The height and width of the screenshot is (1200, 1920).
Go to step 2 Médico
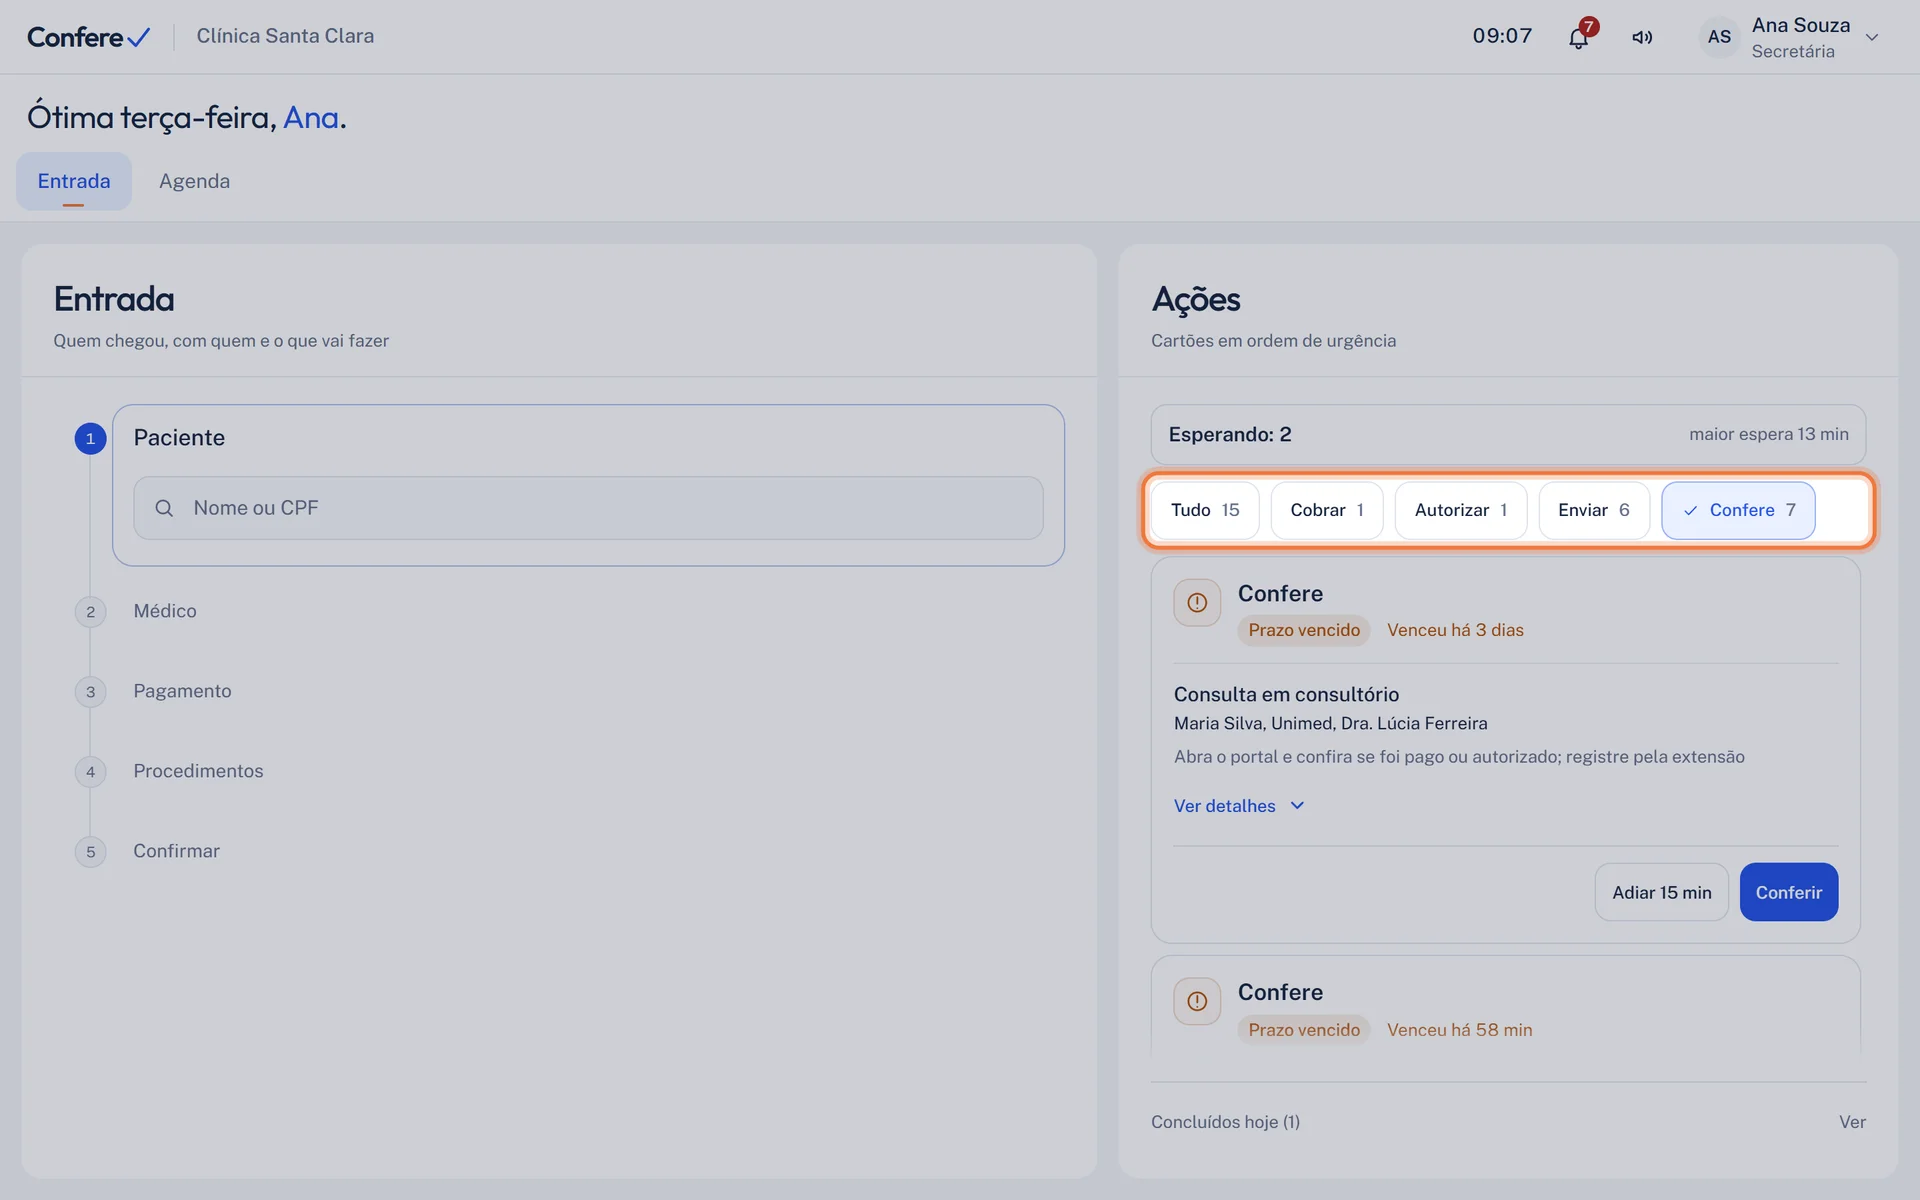[165, 611]
